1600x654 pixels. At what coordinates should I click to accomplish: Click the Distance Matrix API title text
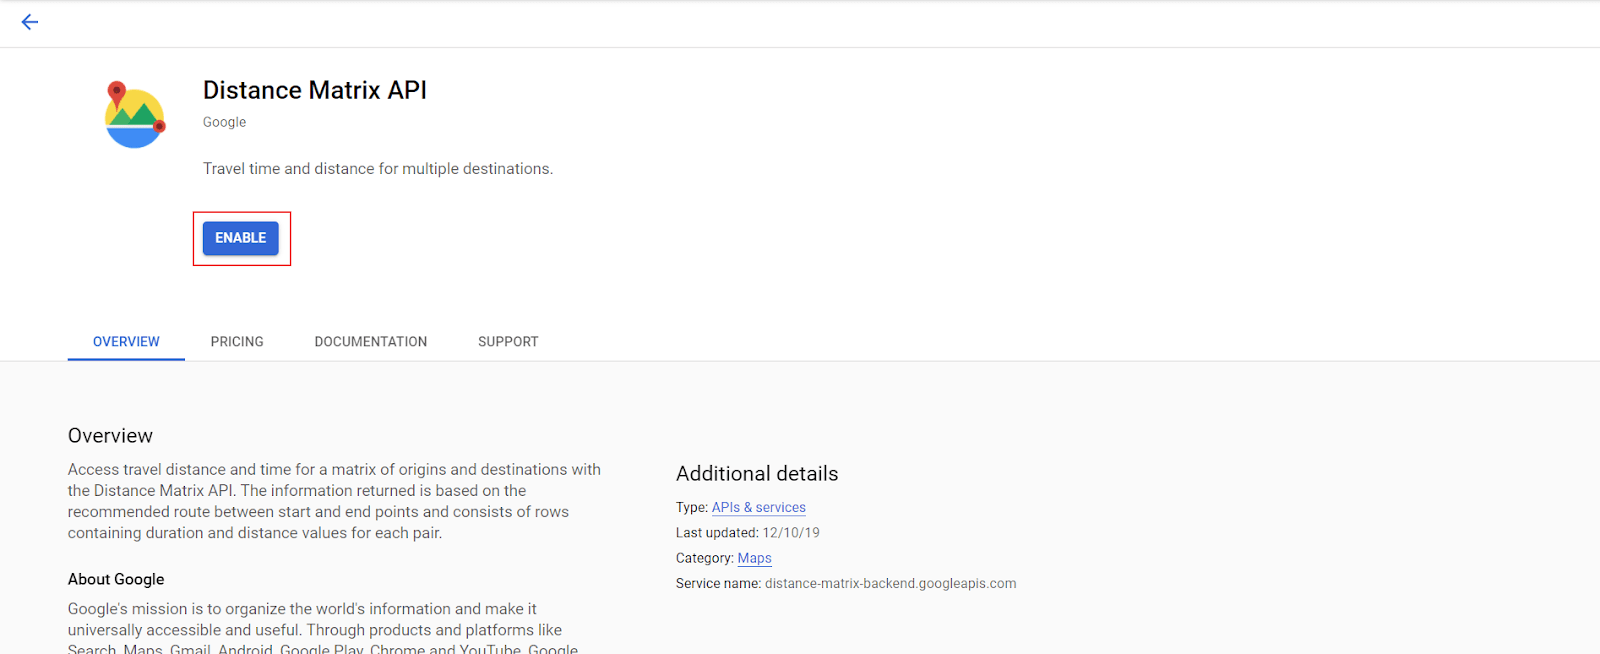point(314,90)
